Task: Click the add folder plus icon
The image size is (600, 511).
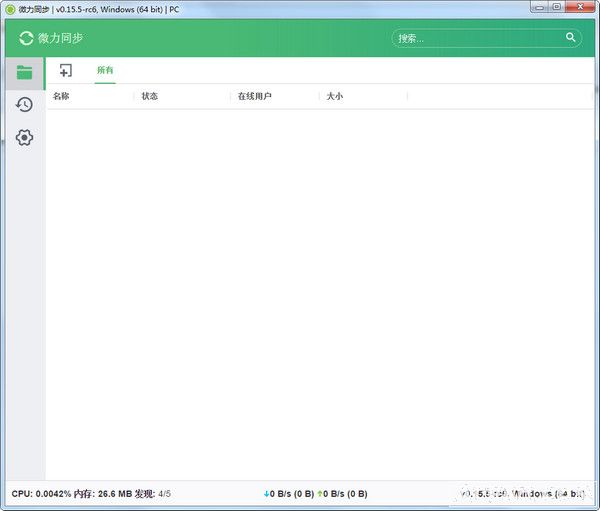Action: [x=66, y=70]
